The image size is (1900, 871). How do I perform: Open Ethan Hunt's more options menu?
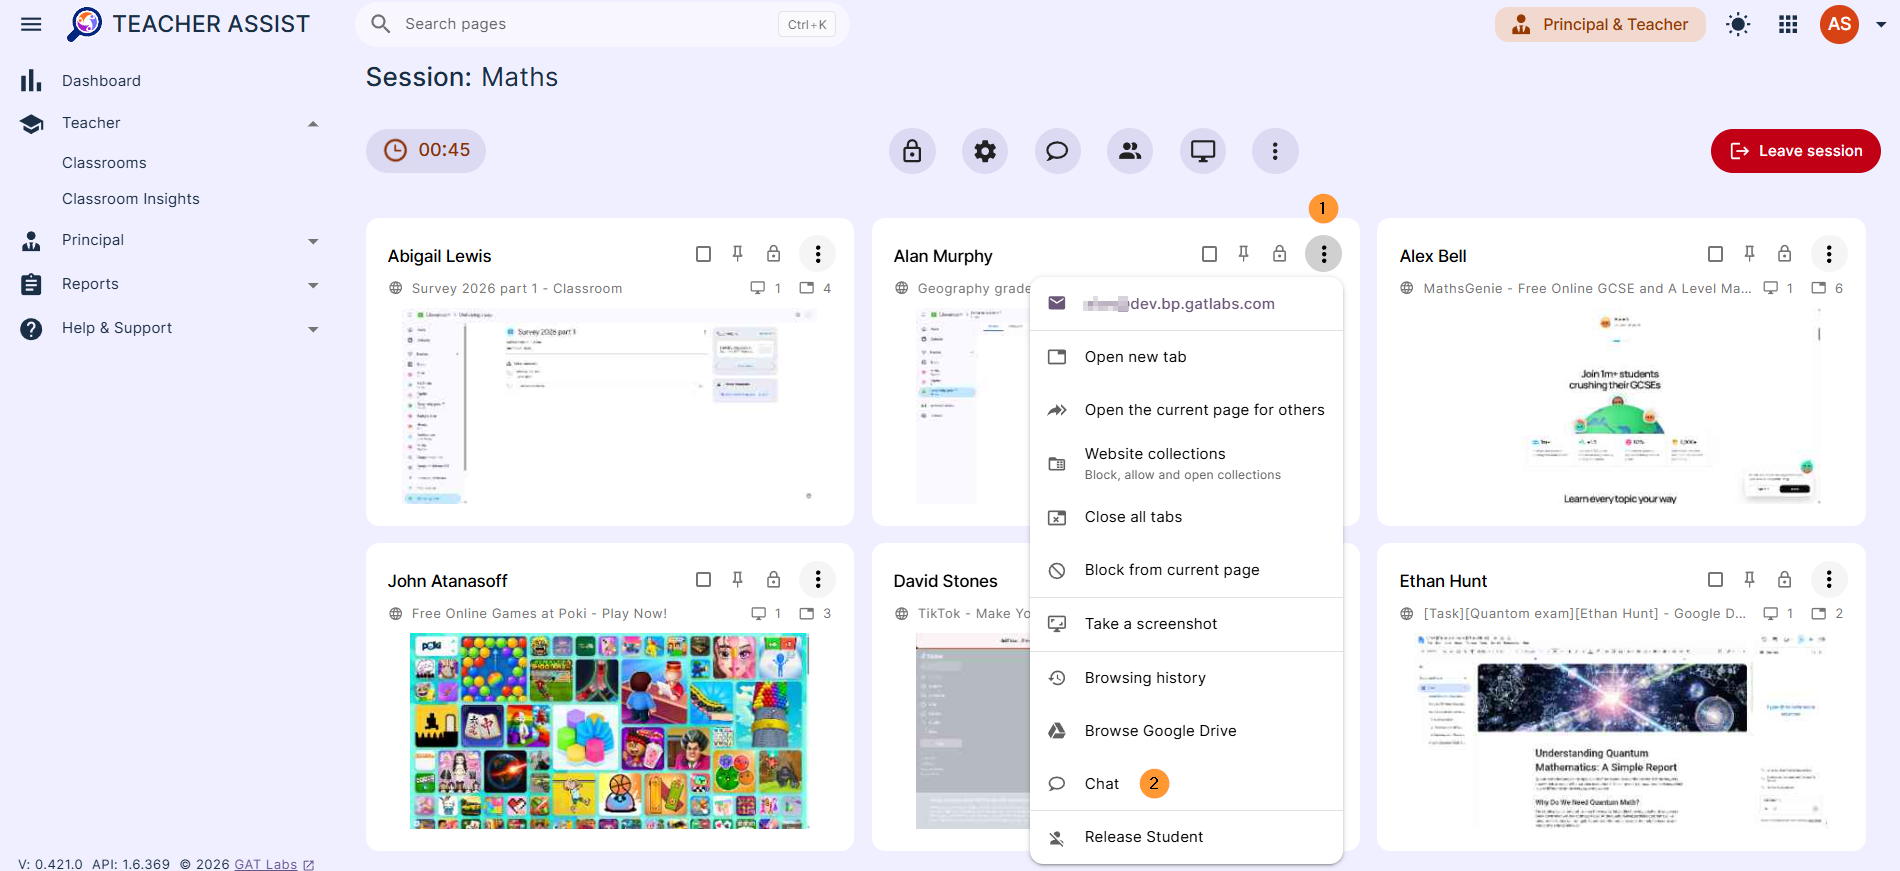[1829, 579]
